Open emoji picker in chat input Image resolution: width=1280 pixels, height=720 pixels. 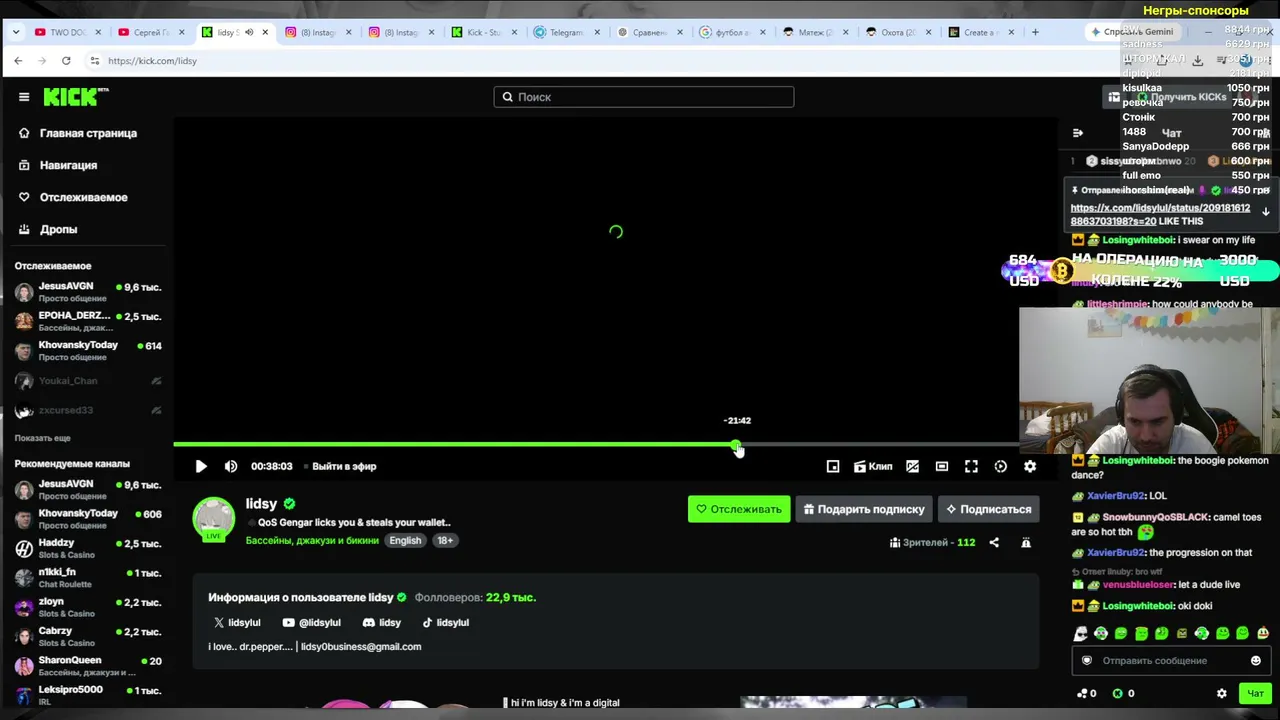click(1256, 660)
